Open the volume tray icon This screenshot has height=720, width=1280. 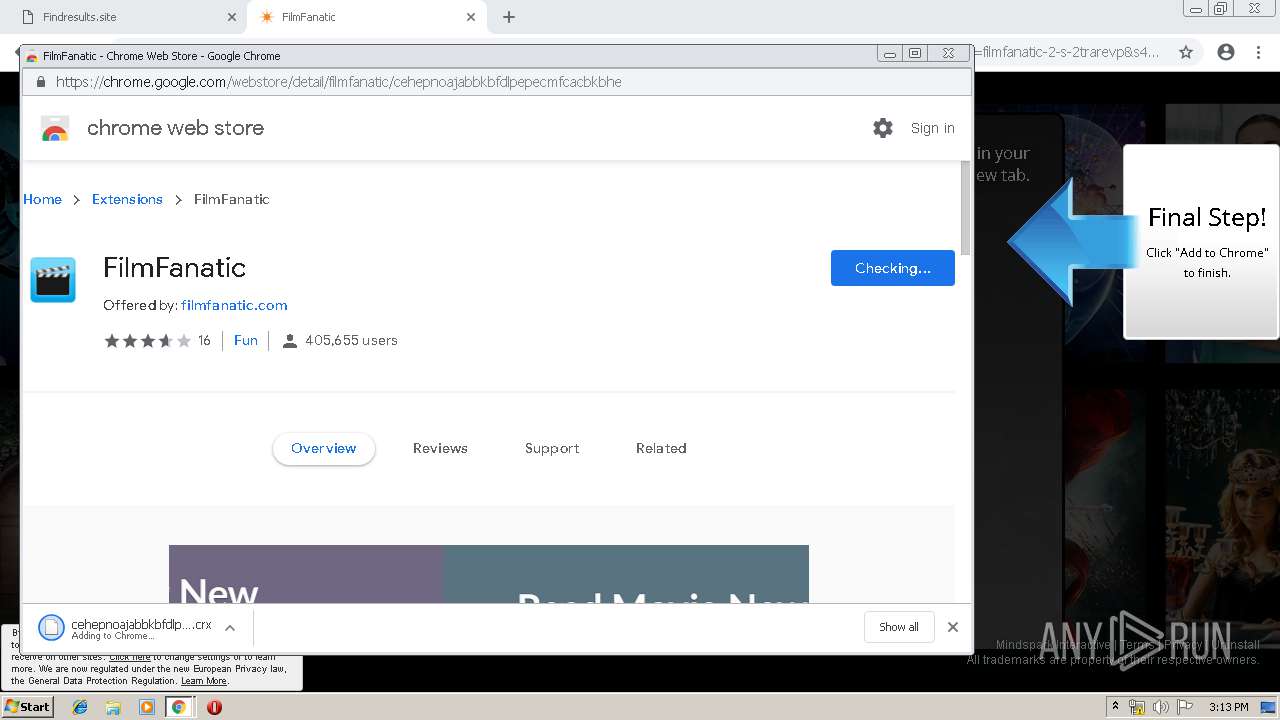coord(1160,707)
